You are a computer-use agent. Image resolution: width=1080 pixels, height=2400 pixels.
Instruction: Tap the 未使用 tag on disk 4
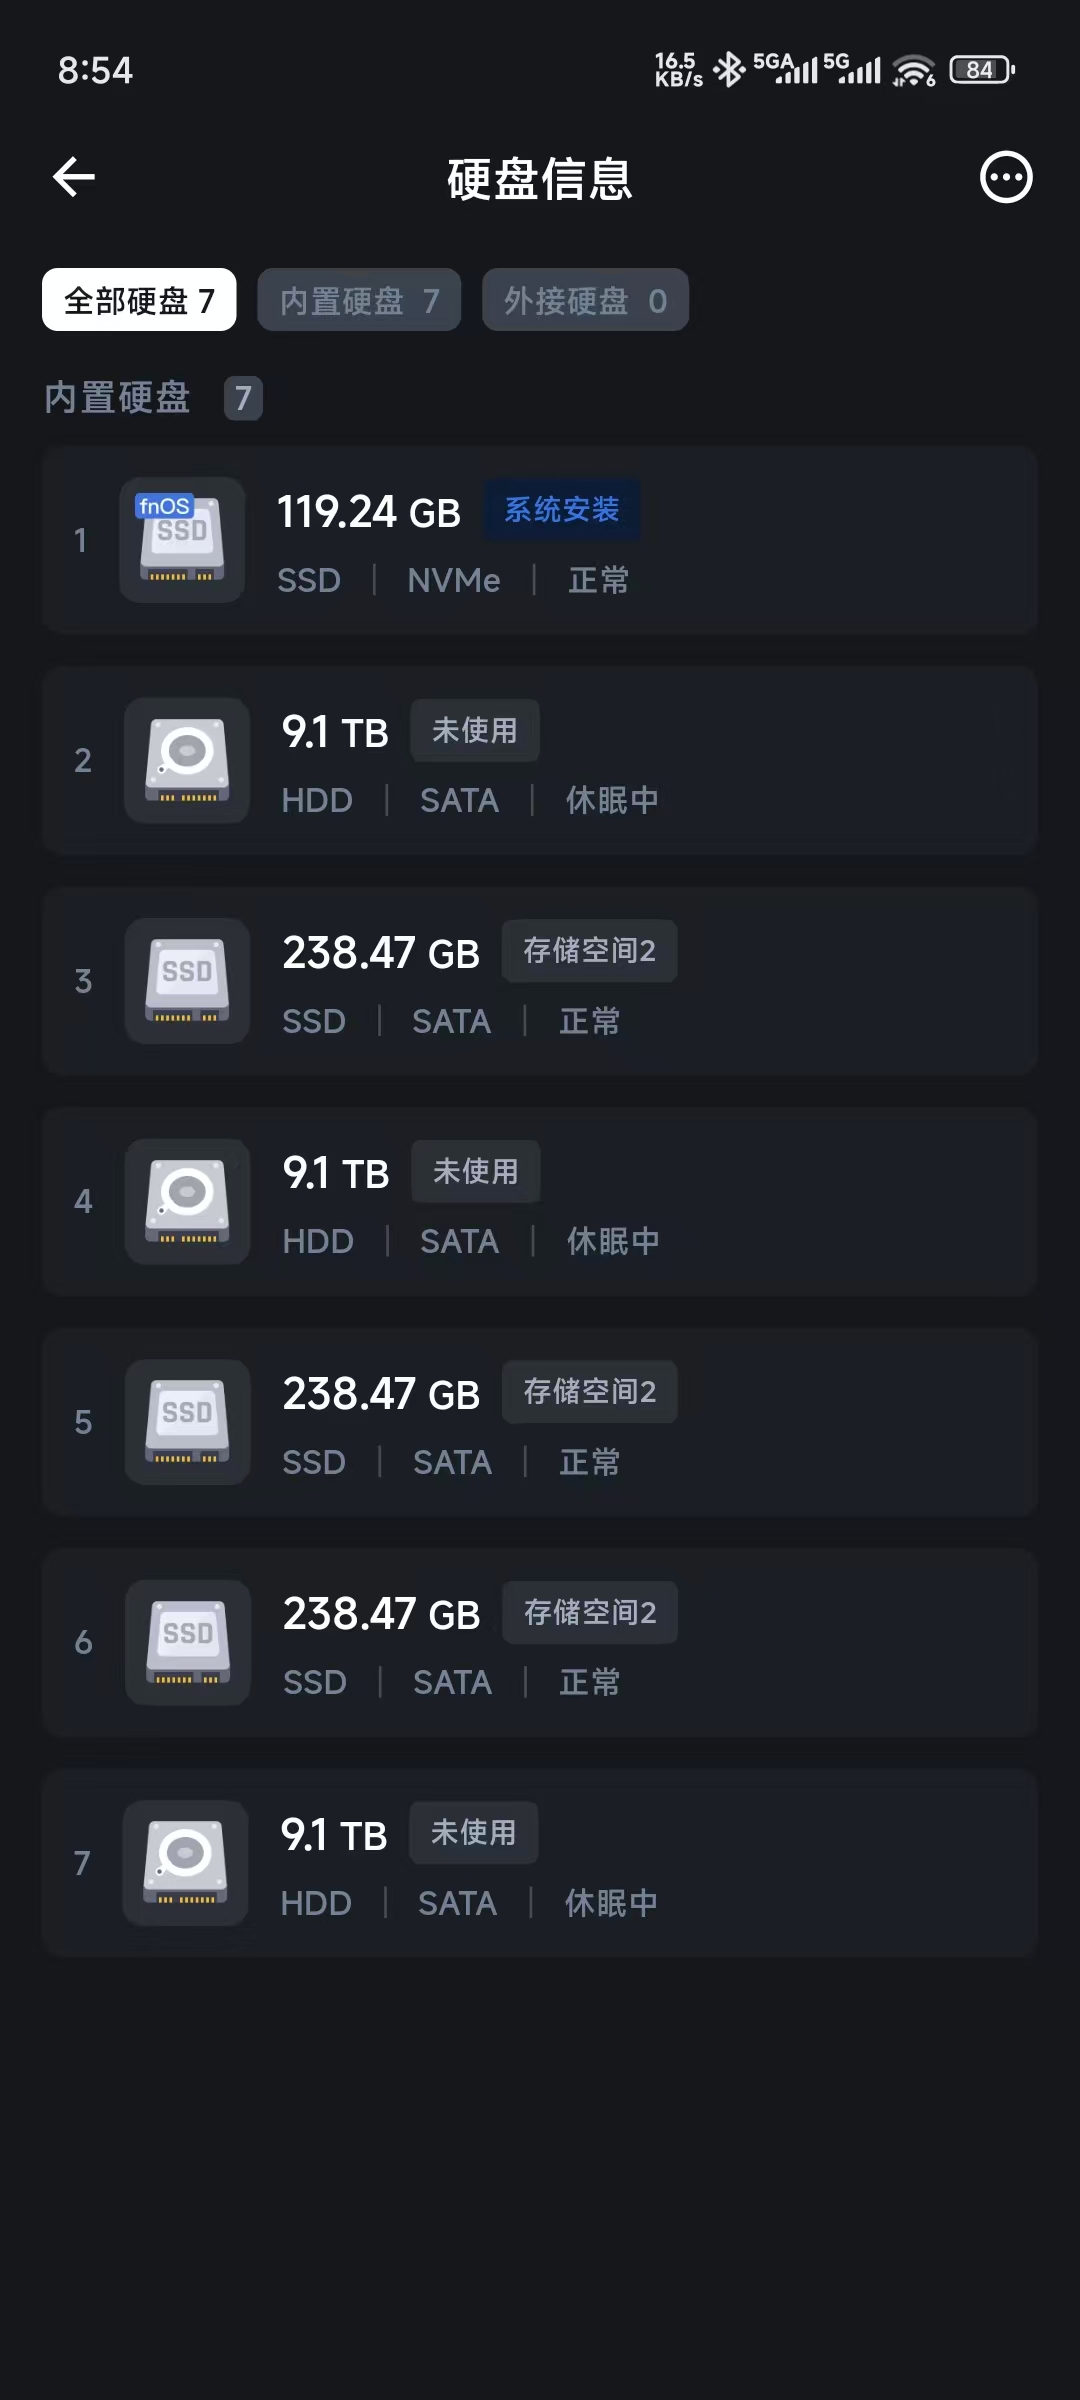476,1172
